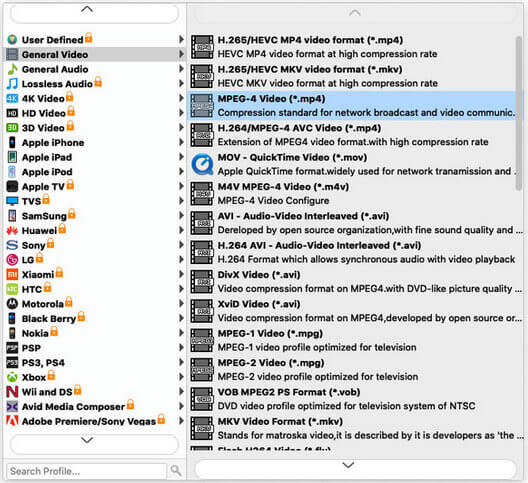Choose MPEG-2 Video (*.mpg) format

point(355,369)
